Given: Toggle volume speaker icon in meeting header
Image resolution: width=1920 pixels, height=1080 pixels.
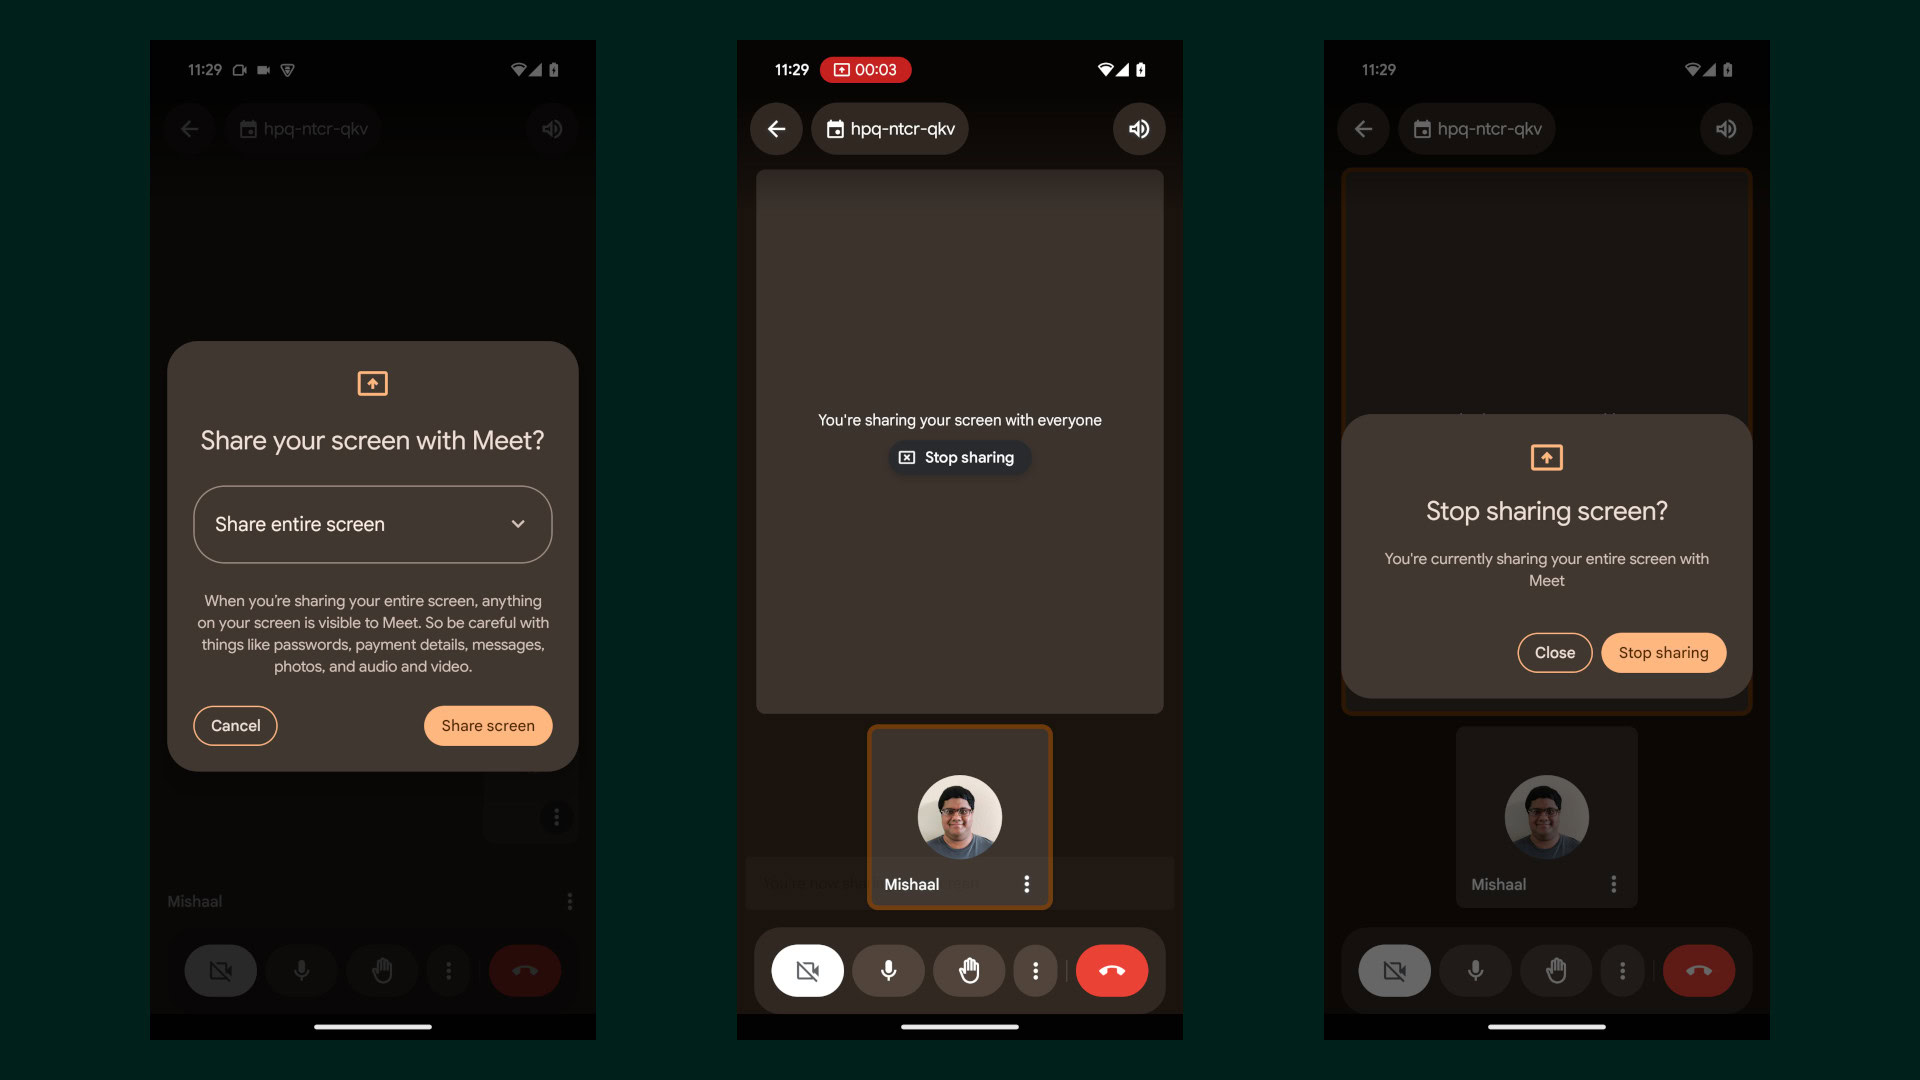Looking at the screenshot, I should pos(1137,128).
